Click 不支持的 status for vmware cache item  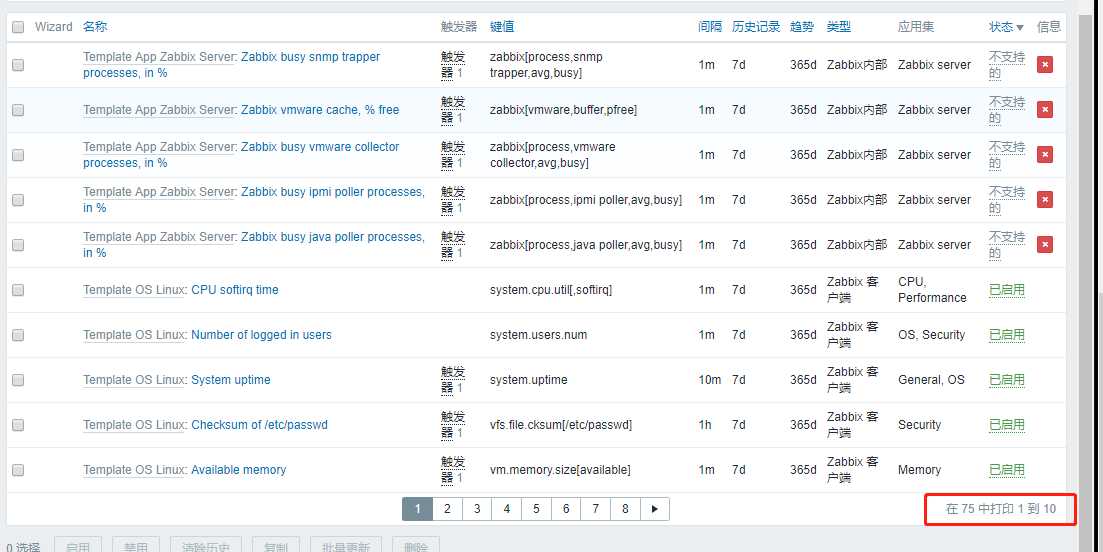click(x=1007, y=110)
